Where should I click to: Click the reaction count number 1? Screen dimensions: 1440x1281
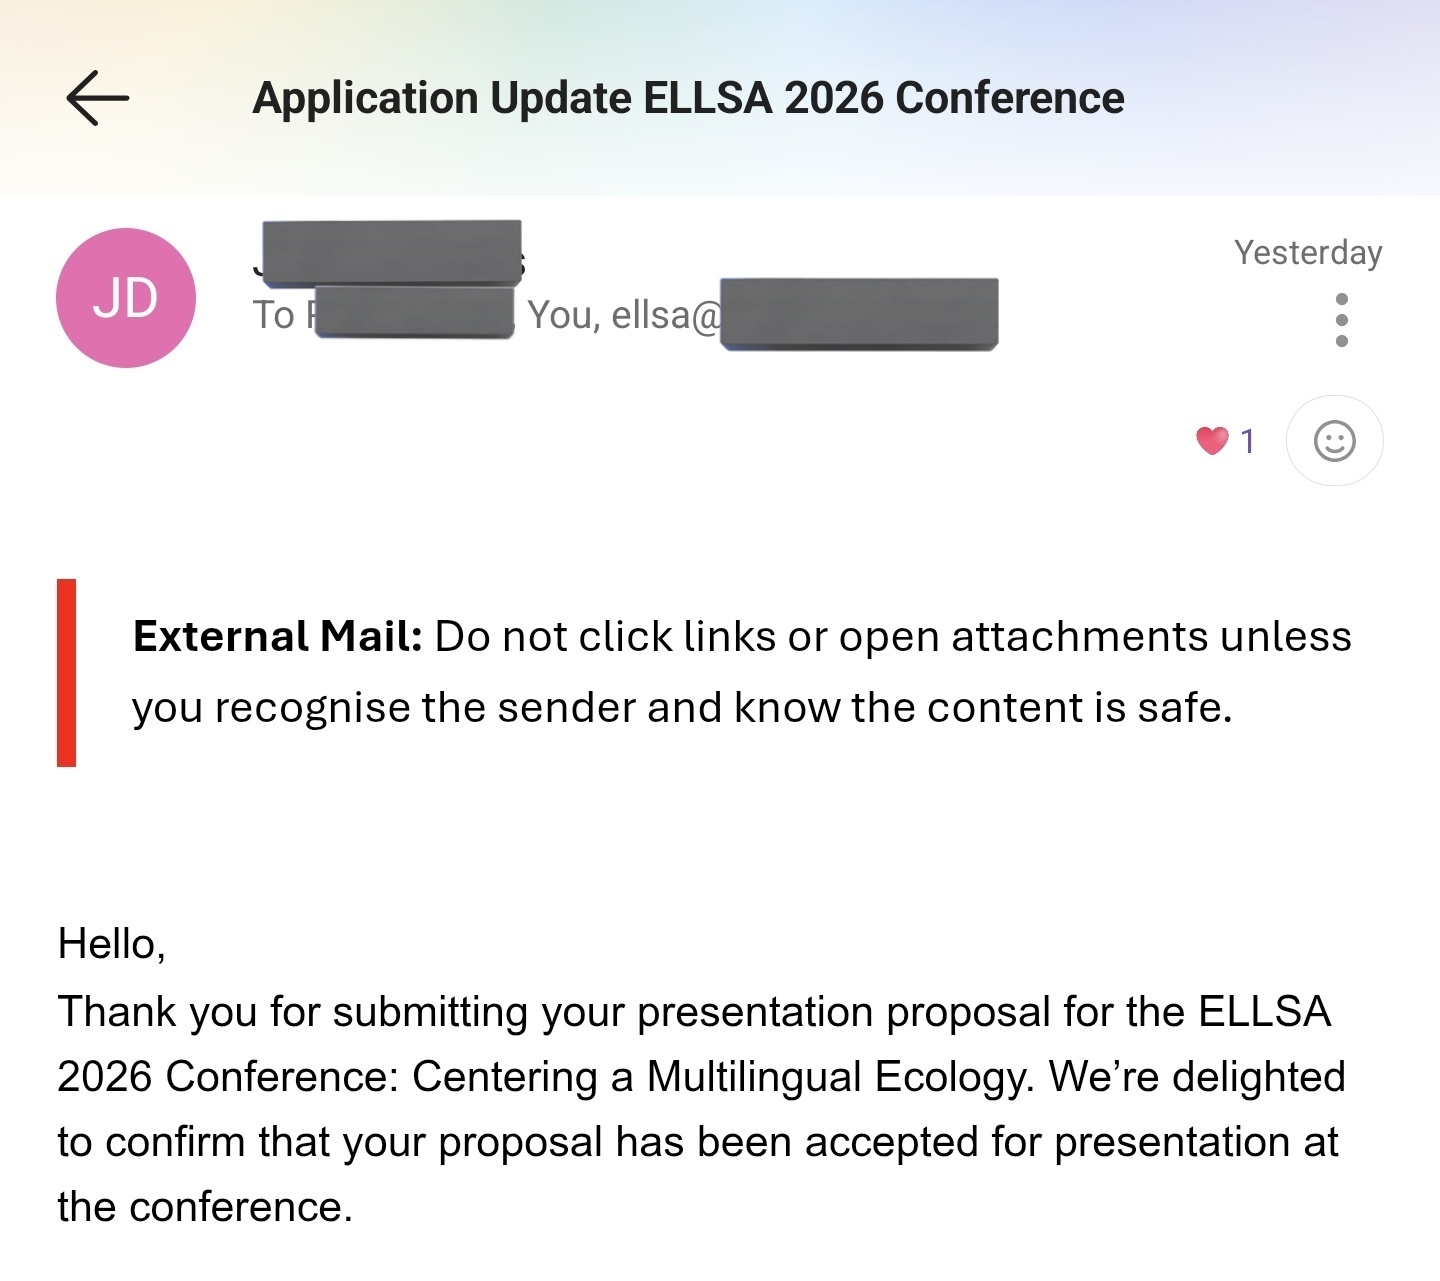click(1247, 441)
